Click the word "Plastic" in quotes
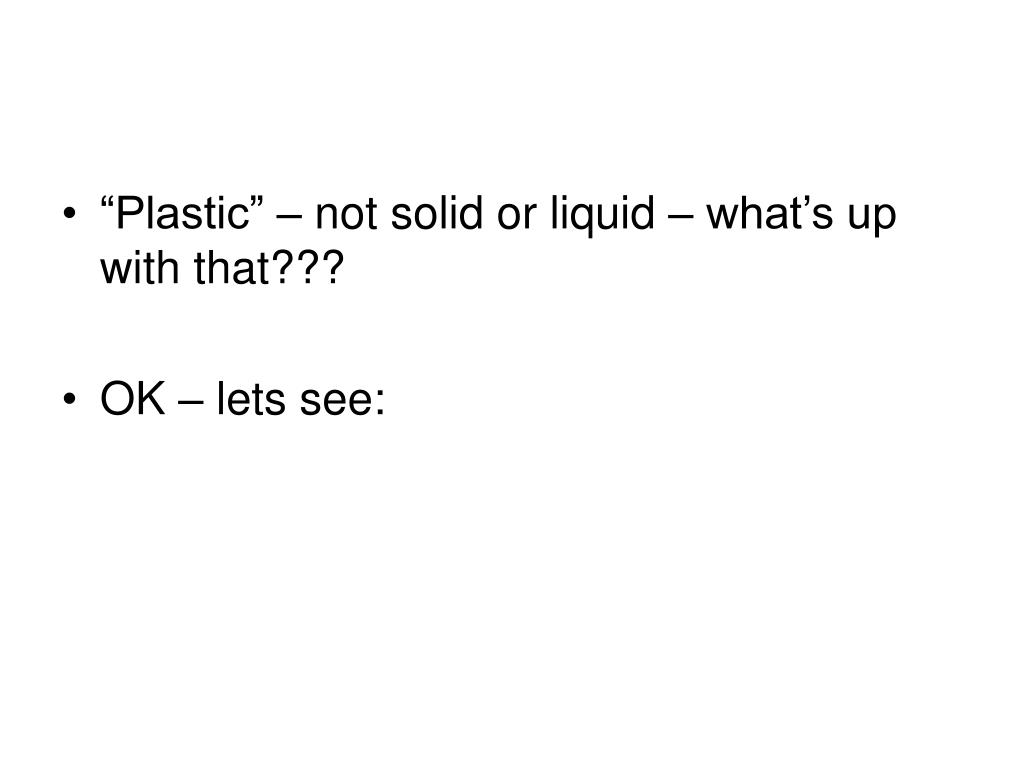This screenshot has height=768, width=1024. tap(182, 214)
